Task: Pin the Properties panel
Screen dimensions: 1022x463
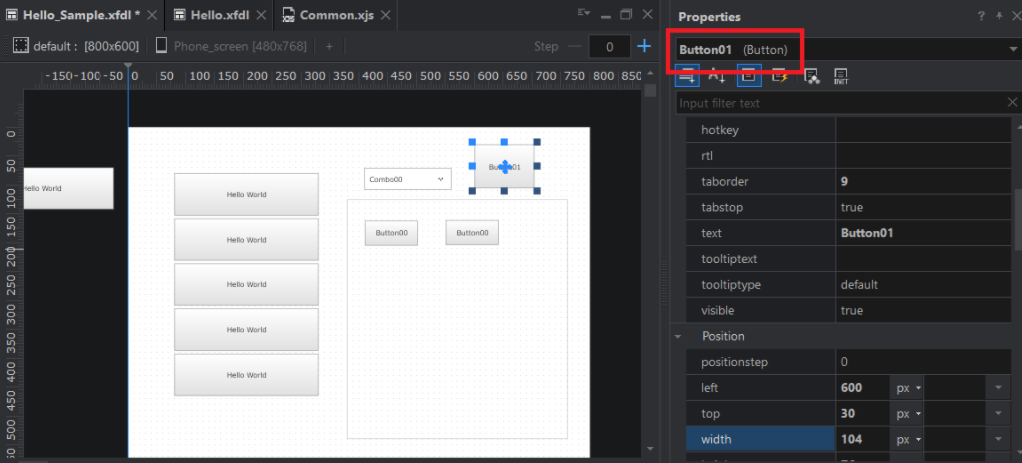Action: (x=999, y=16)
